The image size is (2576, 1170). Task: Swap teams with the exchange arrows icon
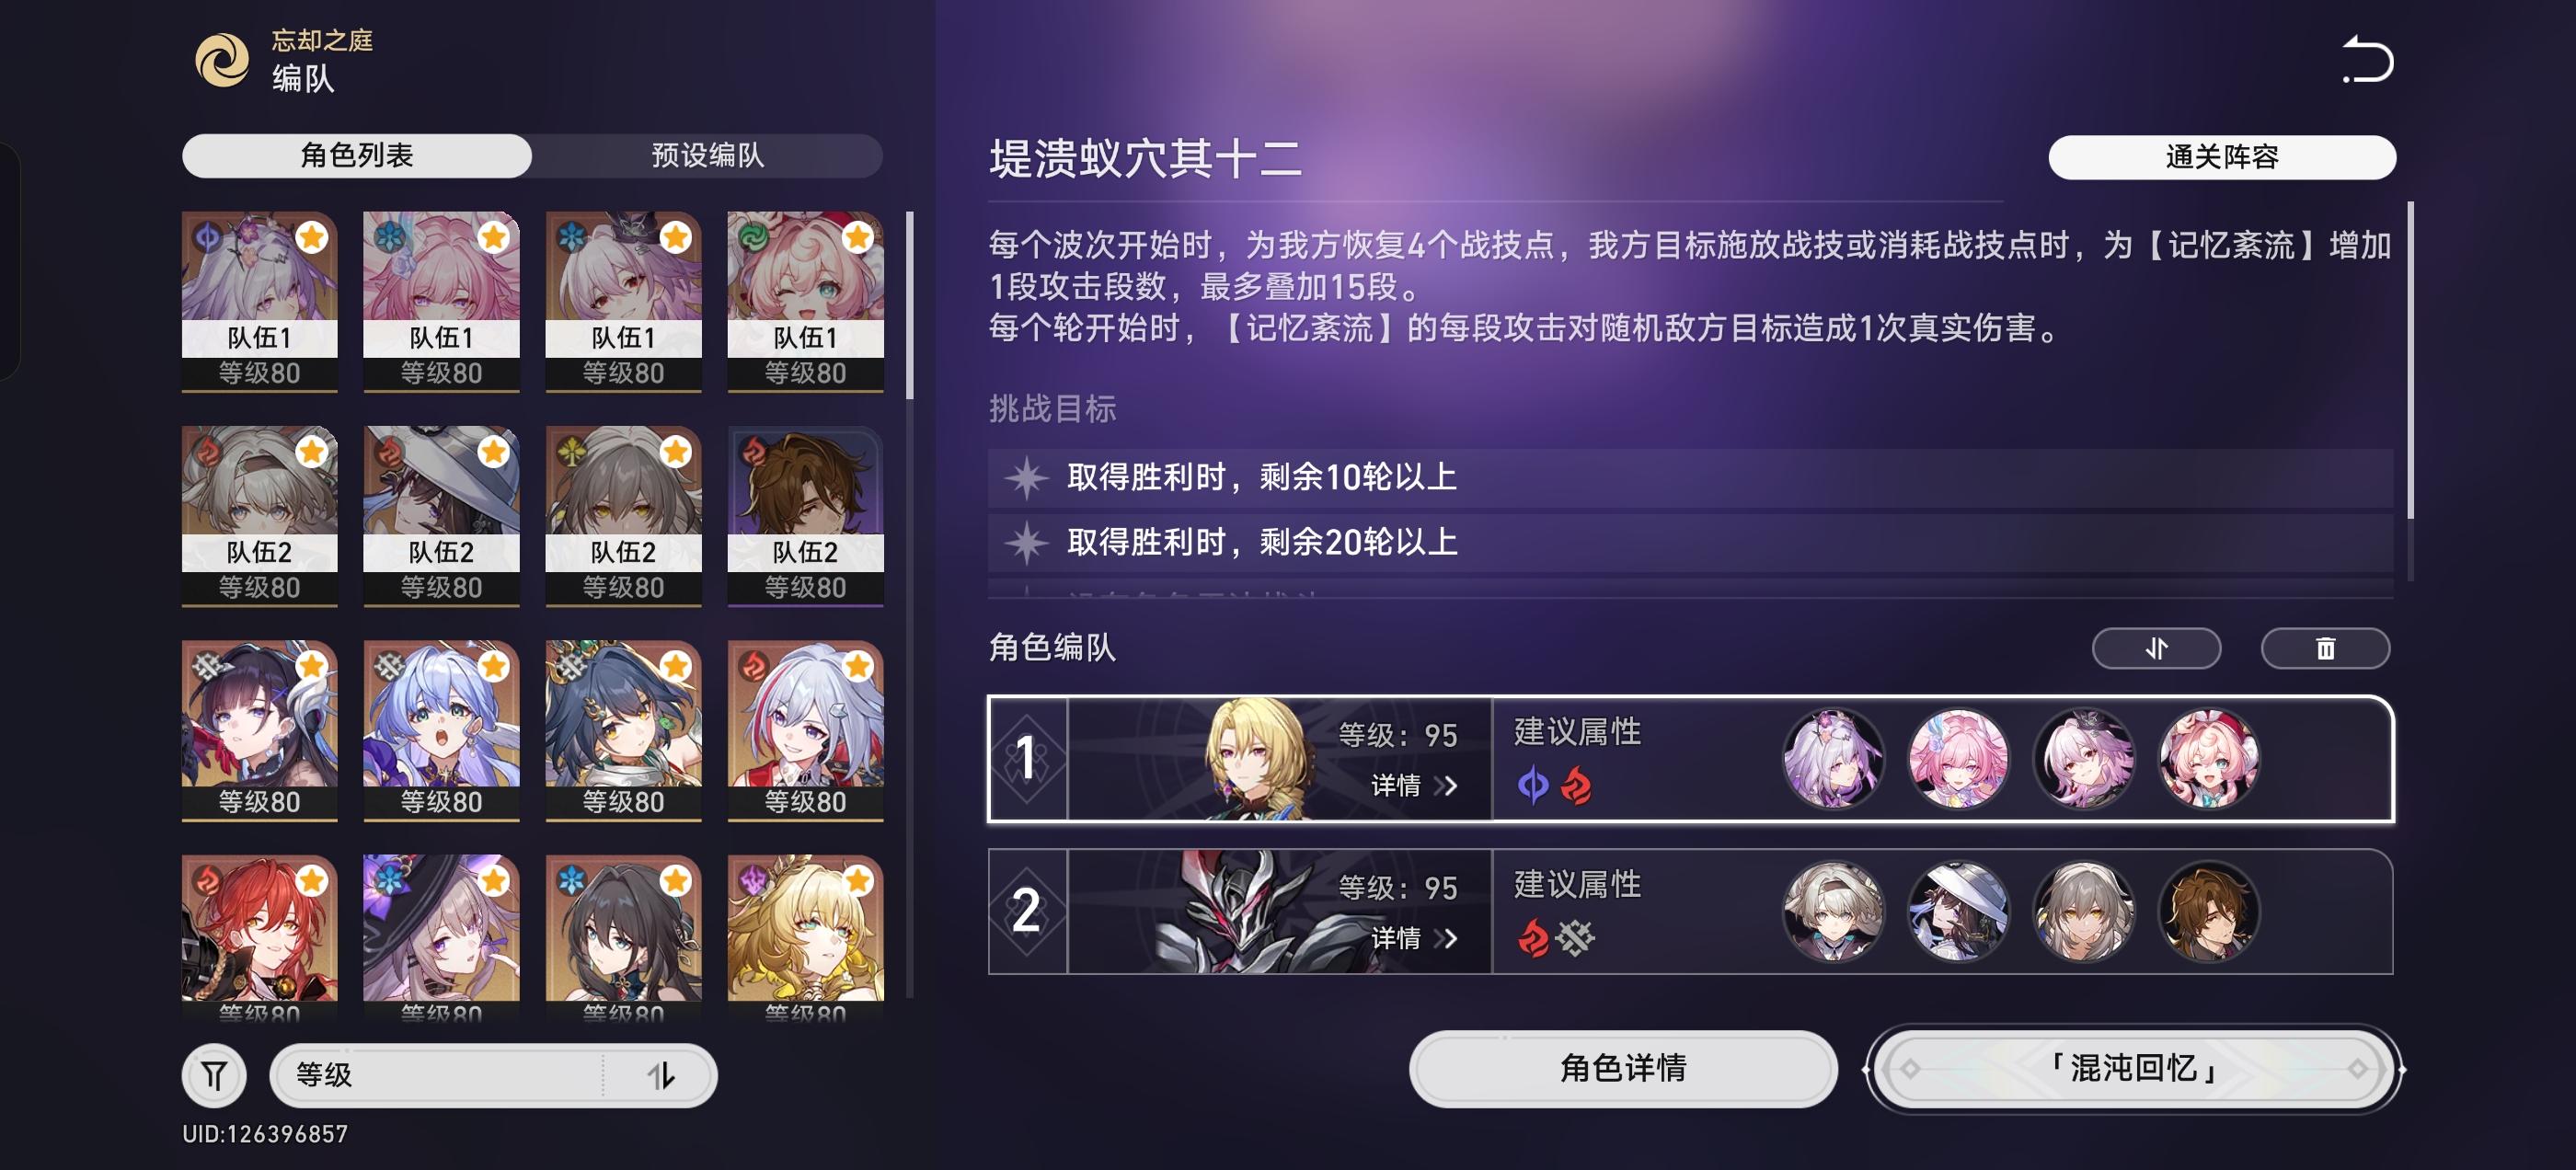tap(2156, 648)
